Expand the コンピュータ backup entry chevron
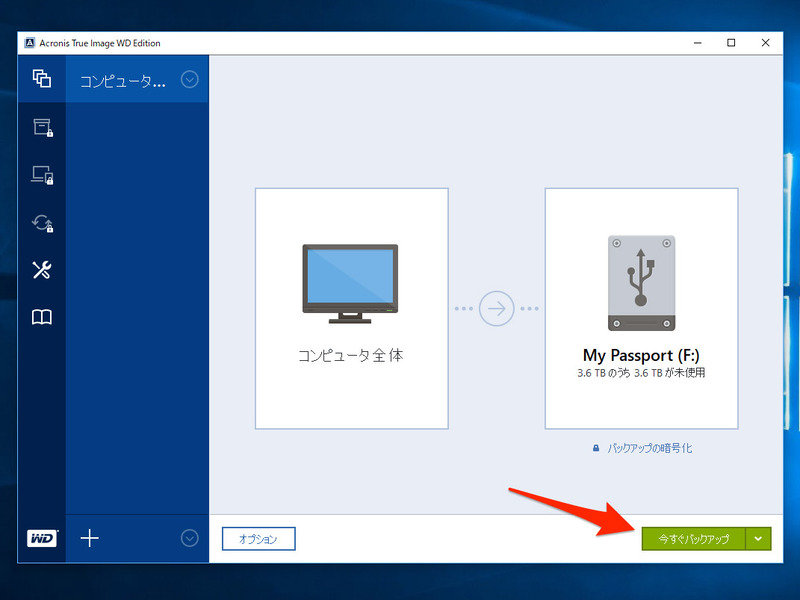Viewport: 800px width, 600px height. [189, 80]
